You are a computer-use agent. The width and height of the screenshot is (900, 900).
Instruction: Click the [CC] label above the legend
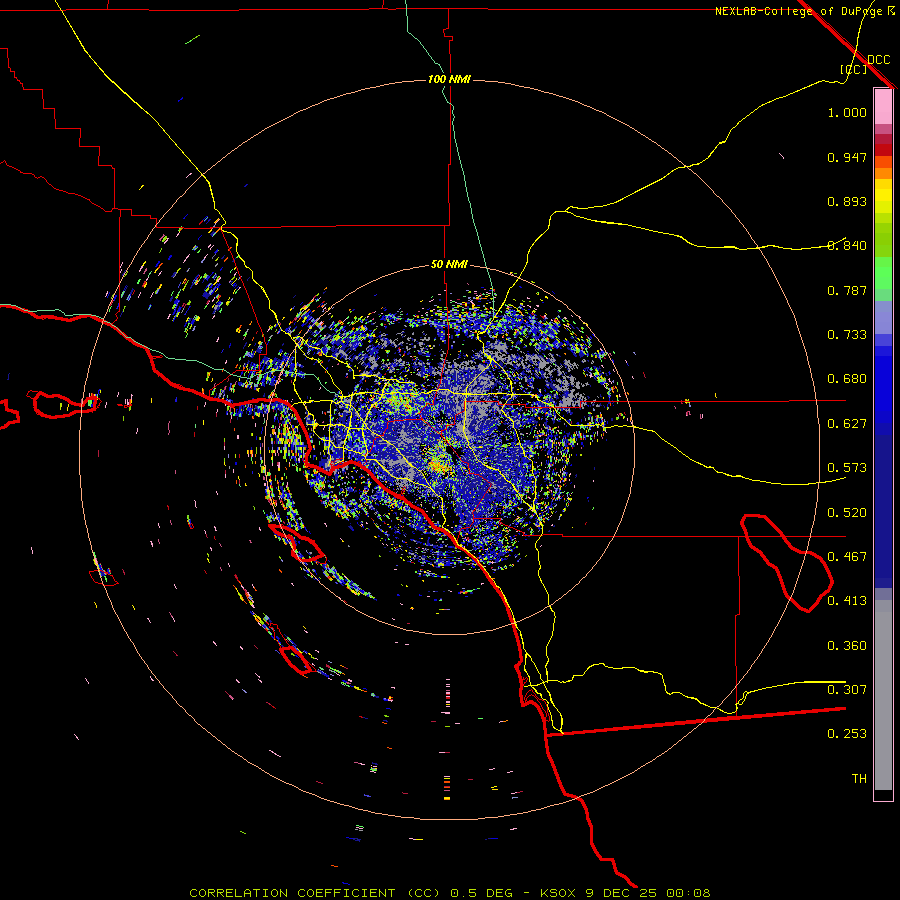click(853, 69)
